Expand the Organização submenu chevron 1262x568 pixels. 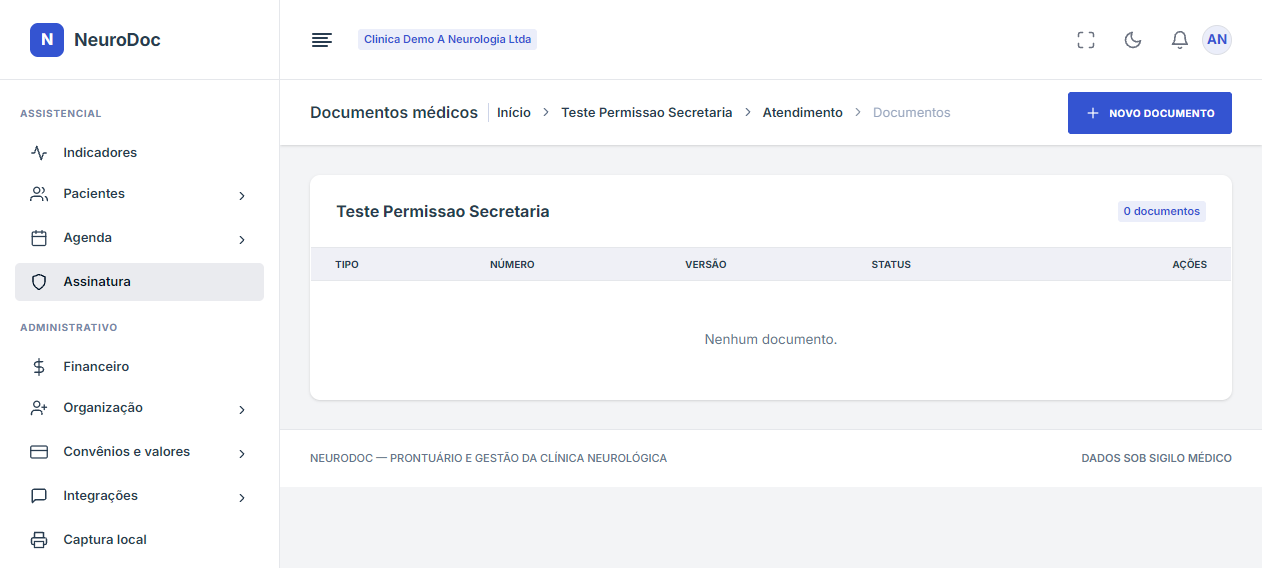pyautogui.click(x=242, y=410)
